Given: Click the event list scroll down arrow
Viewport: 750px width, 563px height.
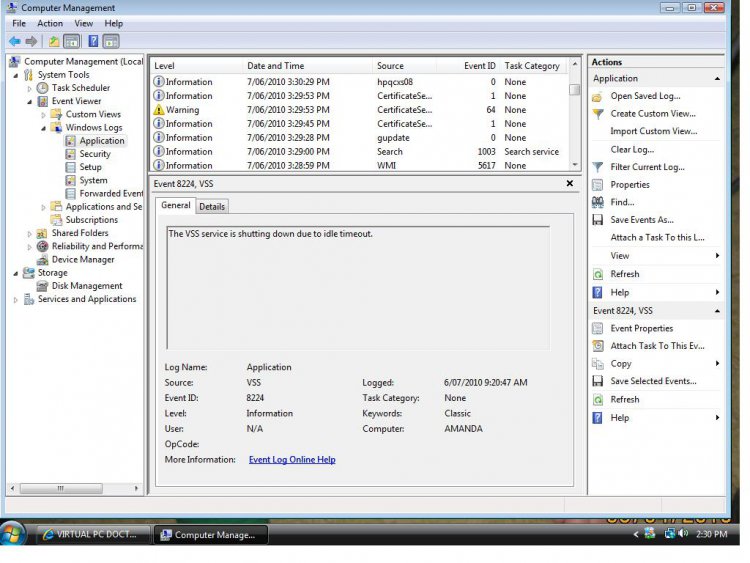Looking at the screenshot, I should tap(575, 165).
